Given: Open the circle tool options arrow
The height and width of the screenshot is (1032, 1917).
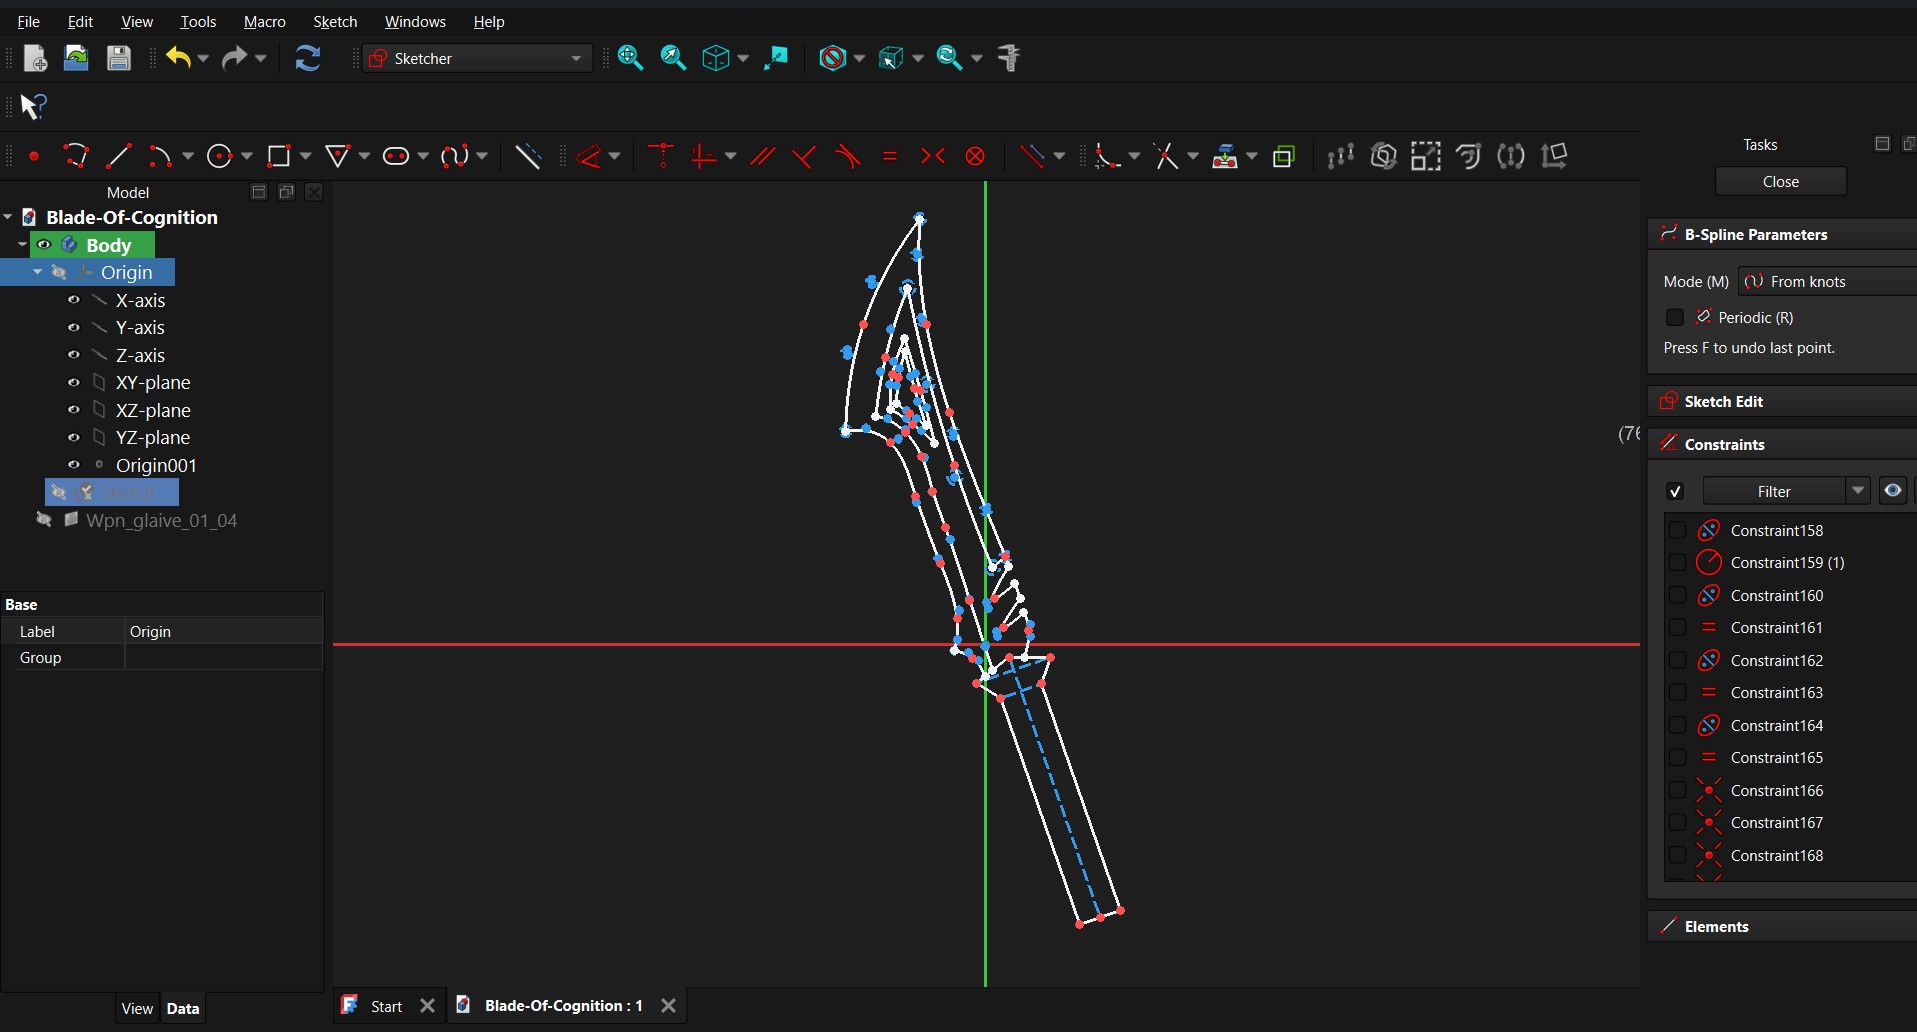Looking at the screenshot, I should [x=246, y=156].
